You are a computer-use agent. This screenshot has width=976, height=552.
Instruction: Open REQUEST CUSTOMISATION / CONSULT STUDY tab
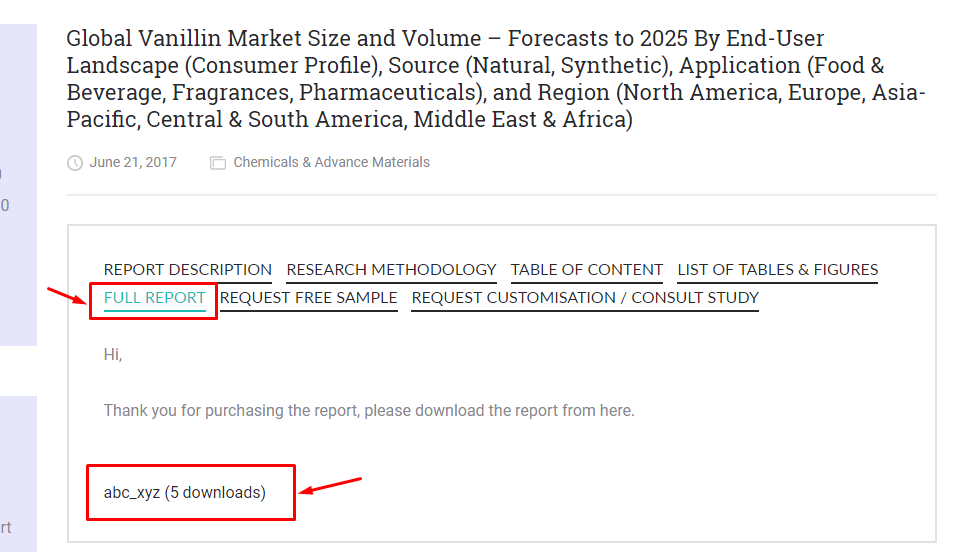tap(585, 298)
